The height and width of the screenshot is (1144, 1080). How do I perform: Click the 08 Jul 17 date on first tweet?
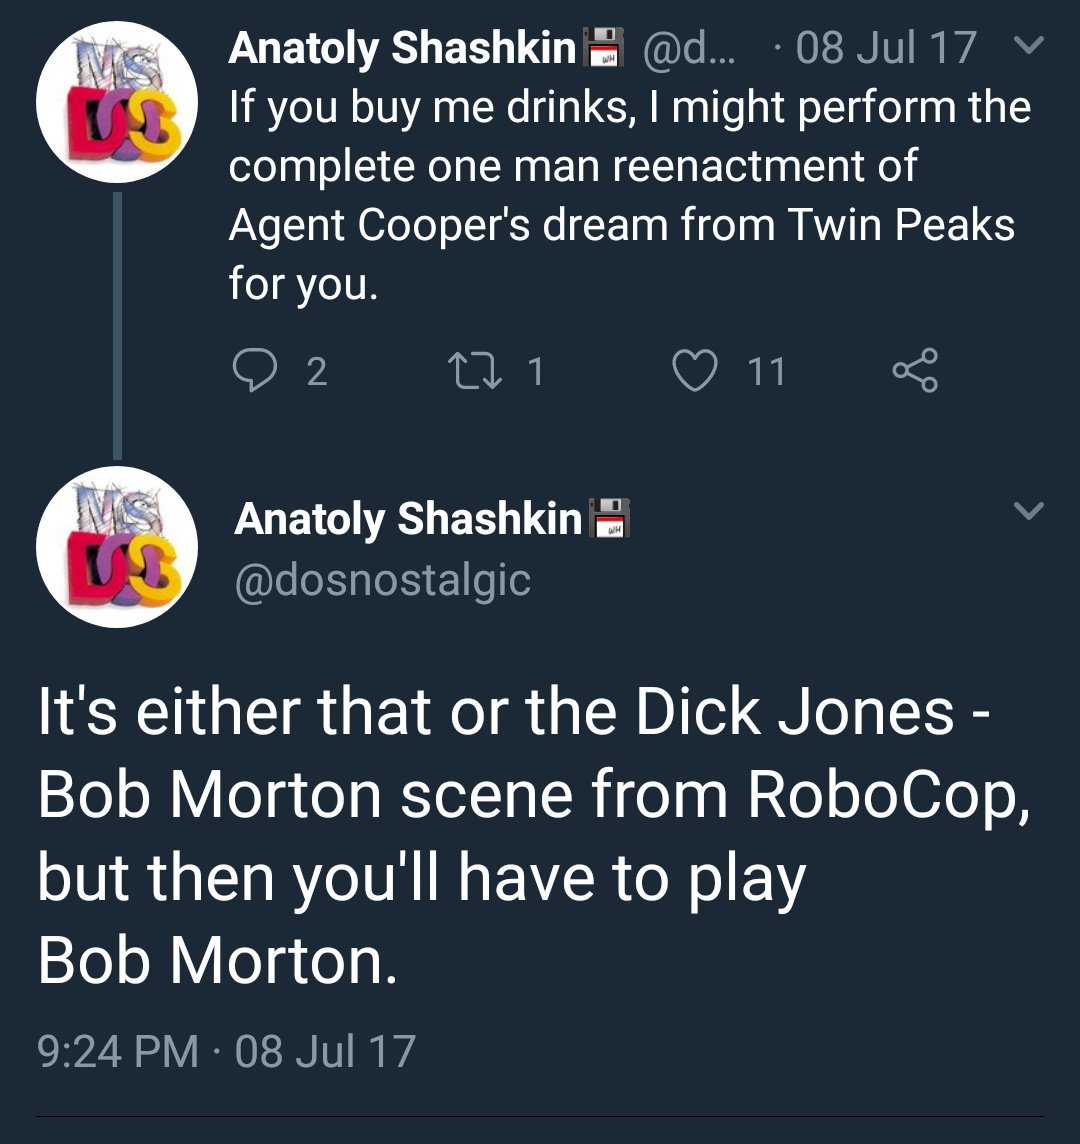[886, 48]
